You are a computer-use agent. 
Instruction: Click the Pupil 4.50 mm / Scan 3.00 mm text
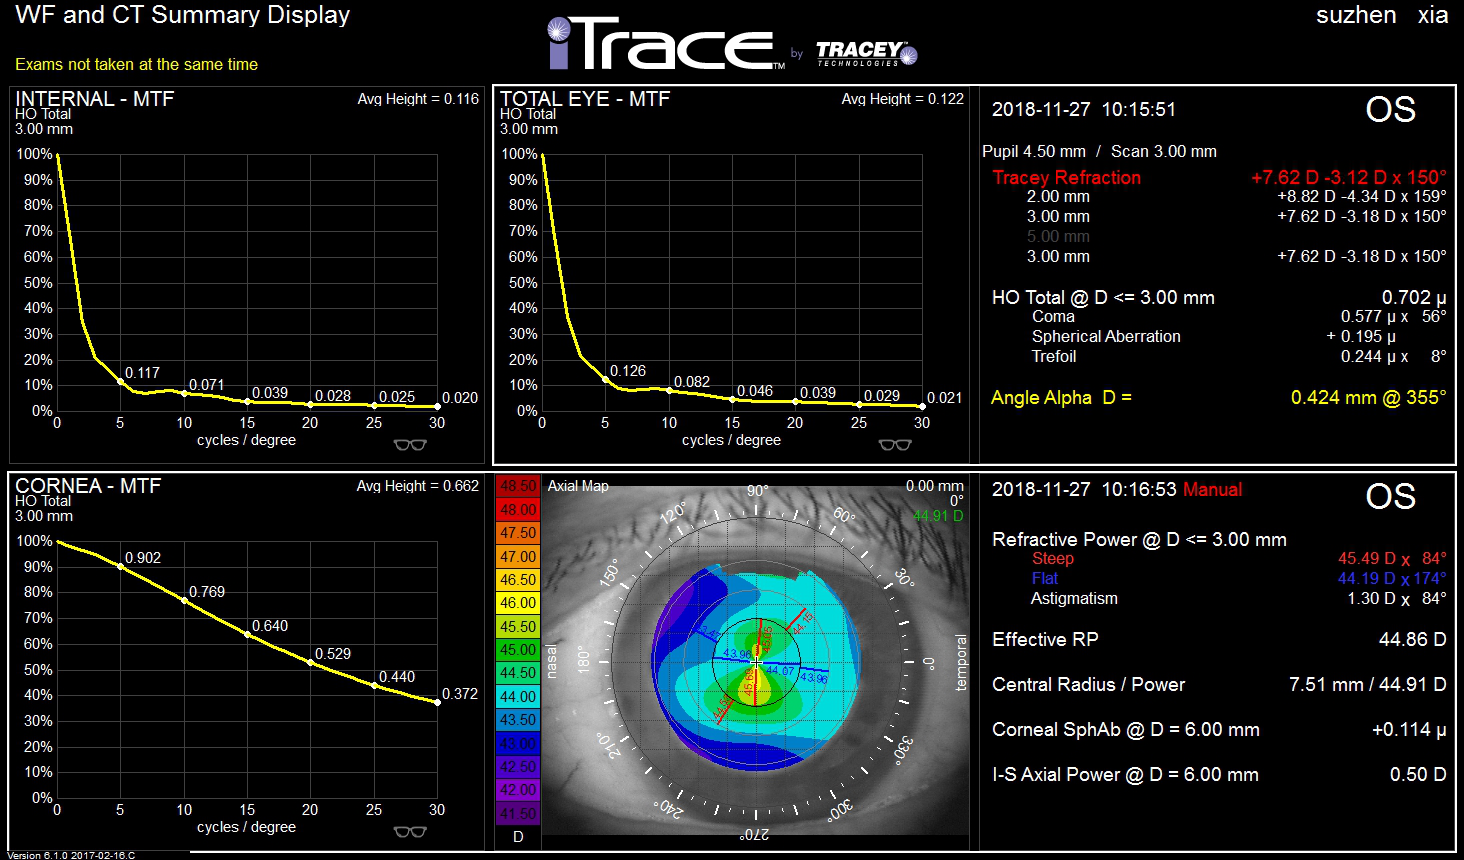click(x=1099, y=152)
